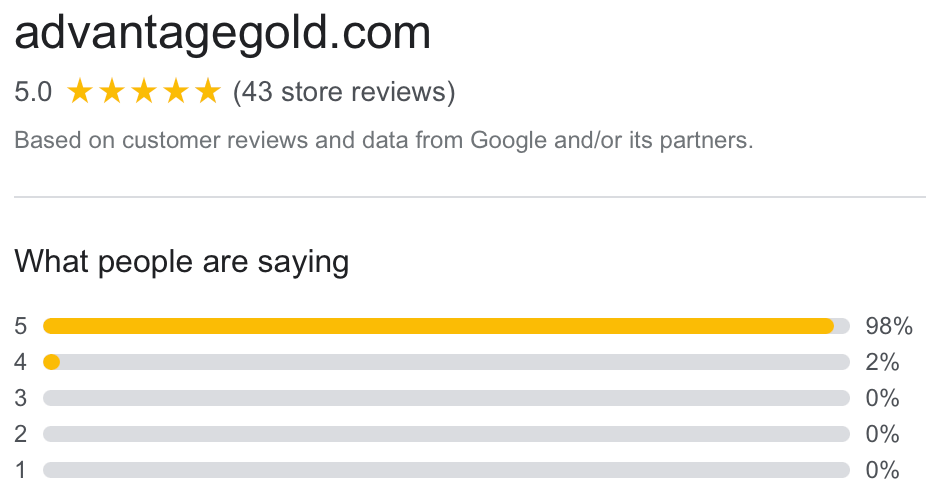Image resolution: width=926 pixels, height=498 pixels.
Task: Select the 3-star rating bar
Action: pyautogui.click(x=446, y=398)
